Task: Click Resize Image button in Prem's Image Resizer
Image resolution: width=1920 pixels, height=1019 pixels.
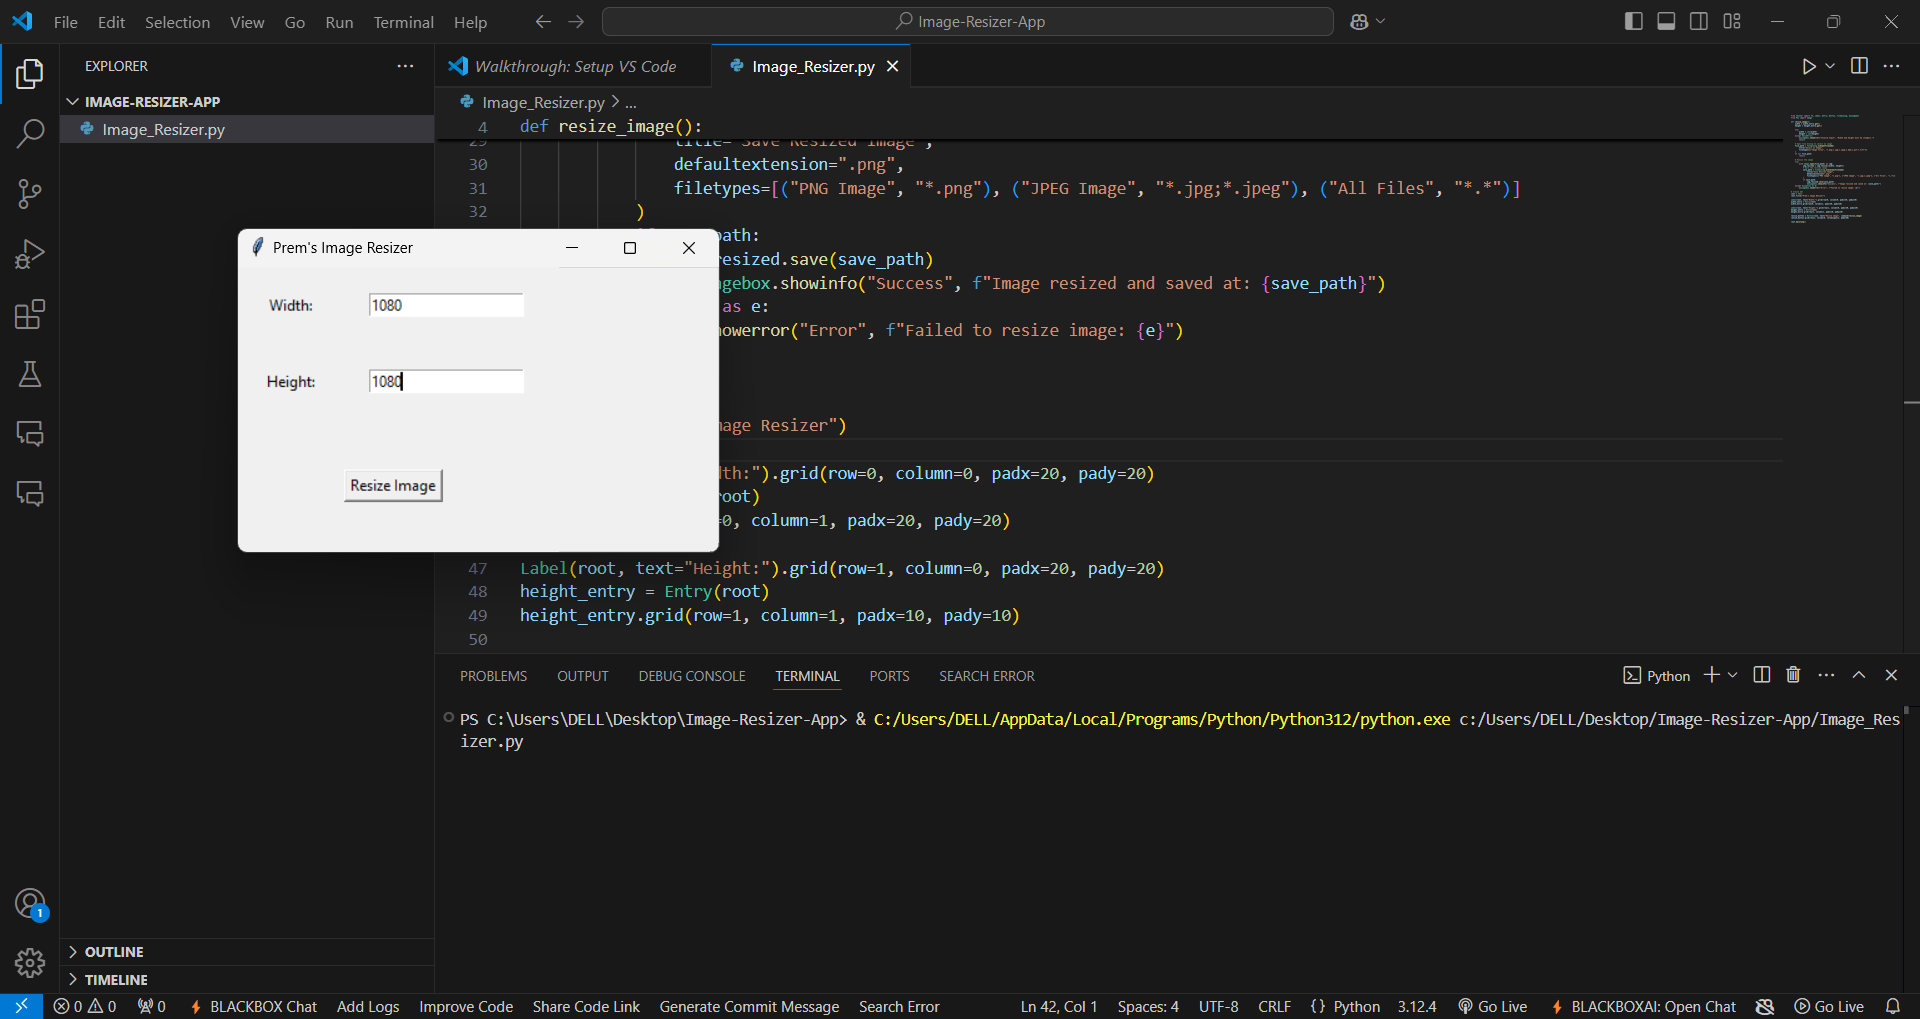Action: click(x=393, y=485)
